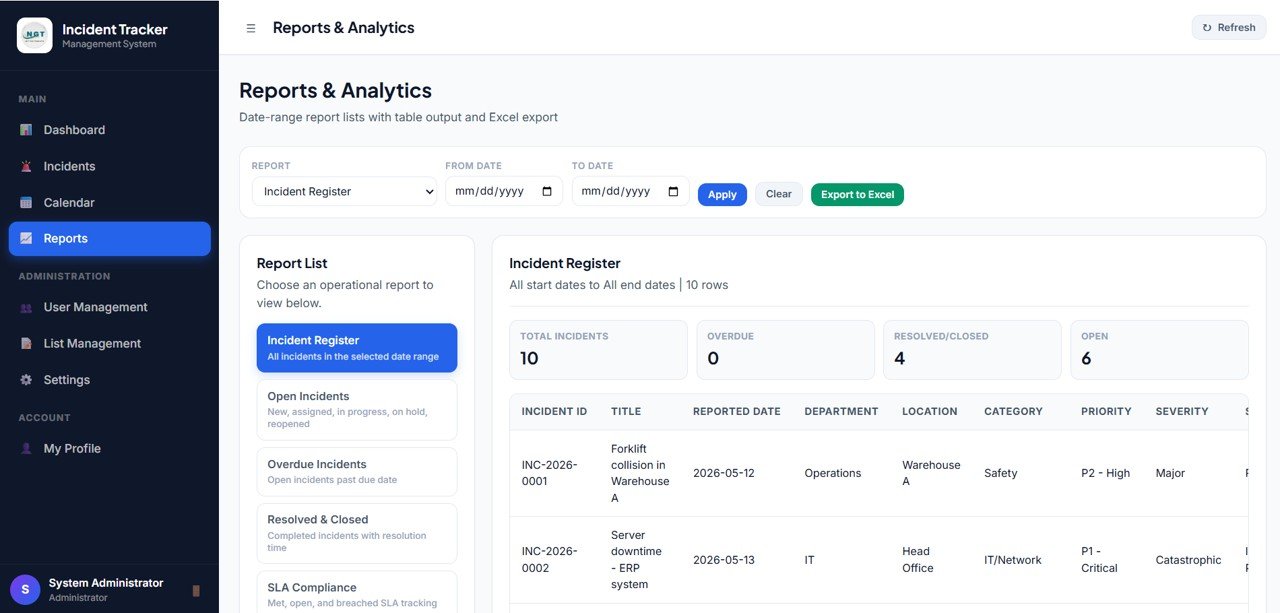Click Export to Excel button
1280x613 pixels.
[857, 195]
